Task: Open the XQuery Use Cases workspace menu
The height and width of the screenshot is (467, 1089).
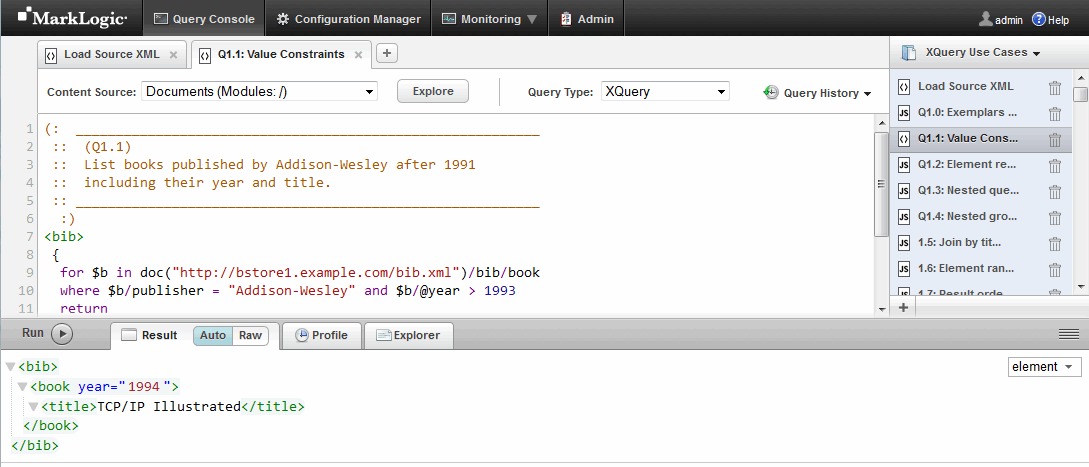Action: click(982, 53)
